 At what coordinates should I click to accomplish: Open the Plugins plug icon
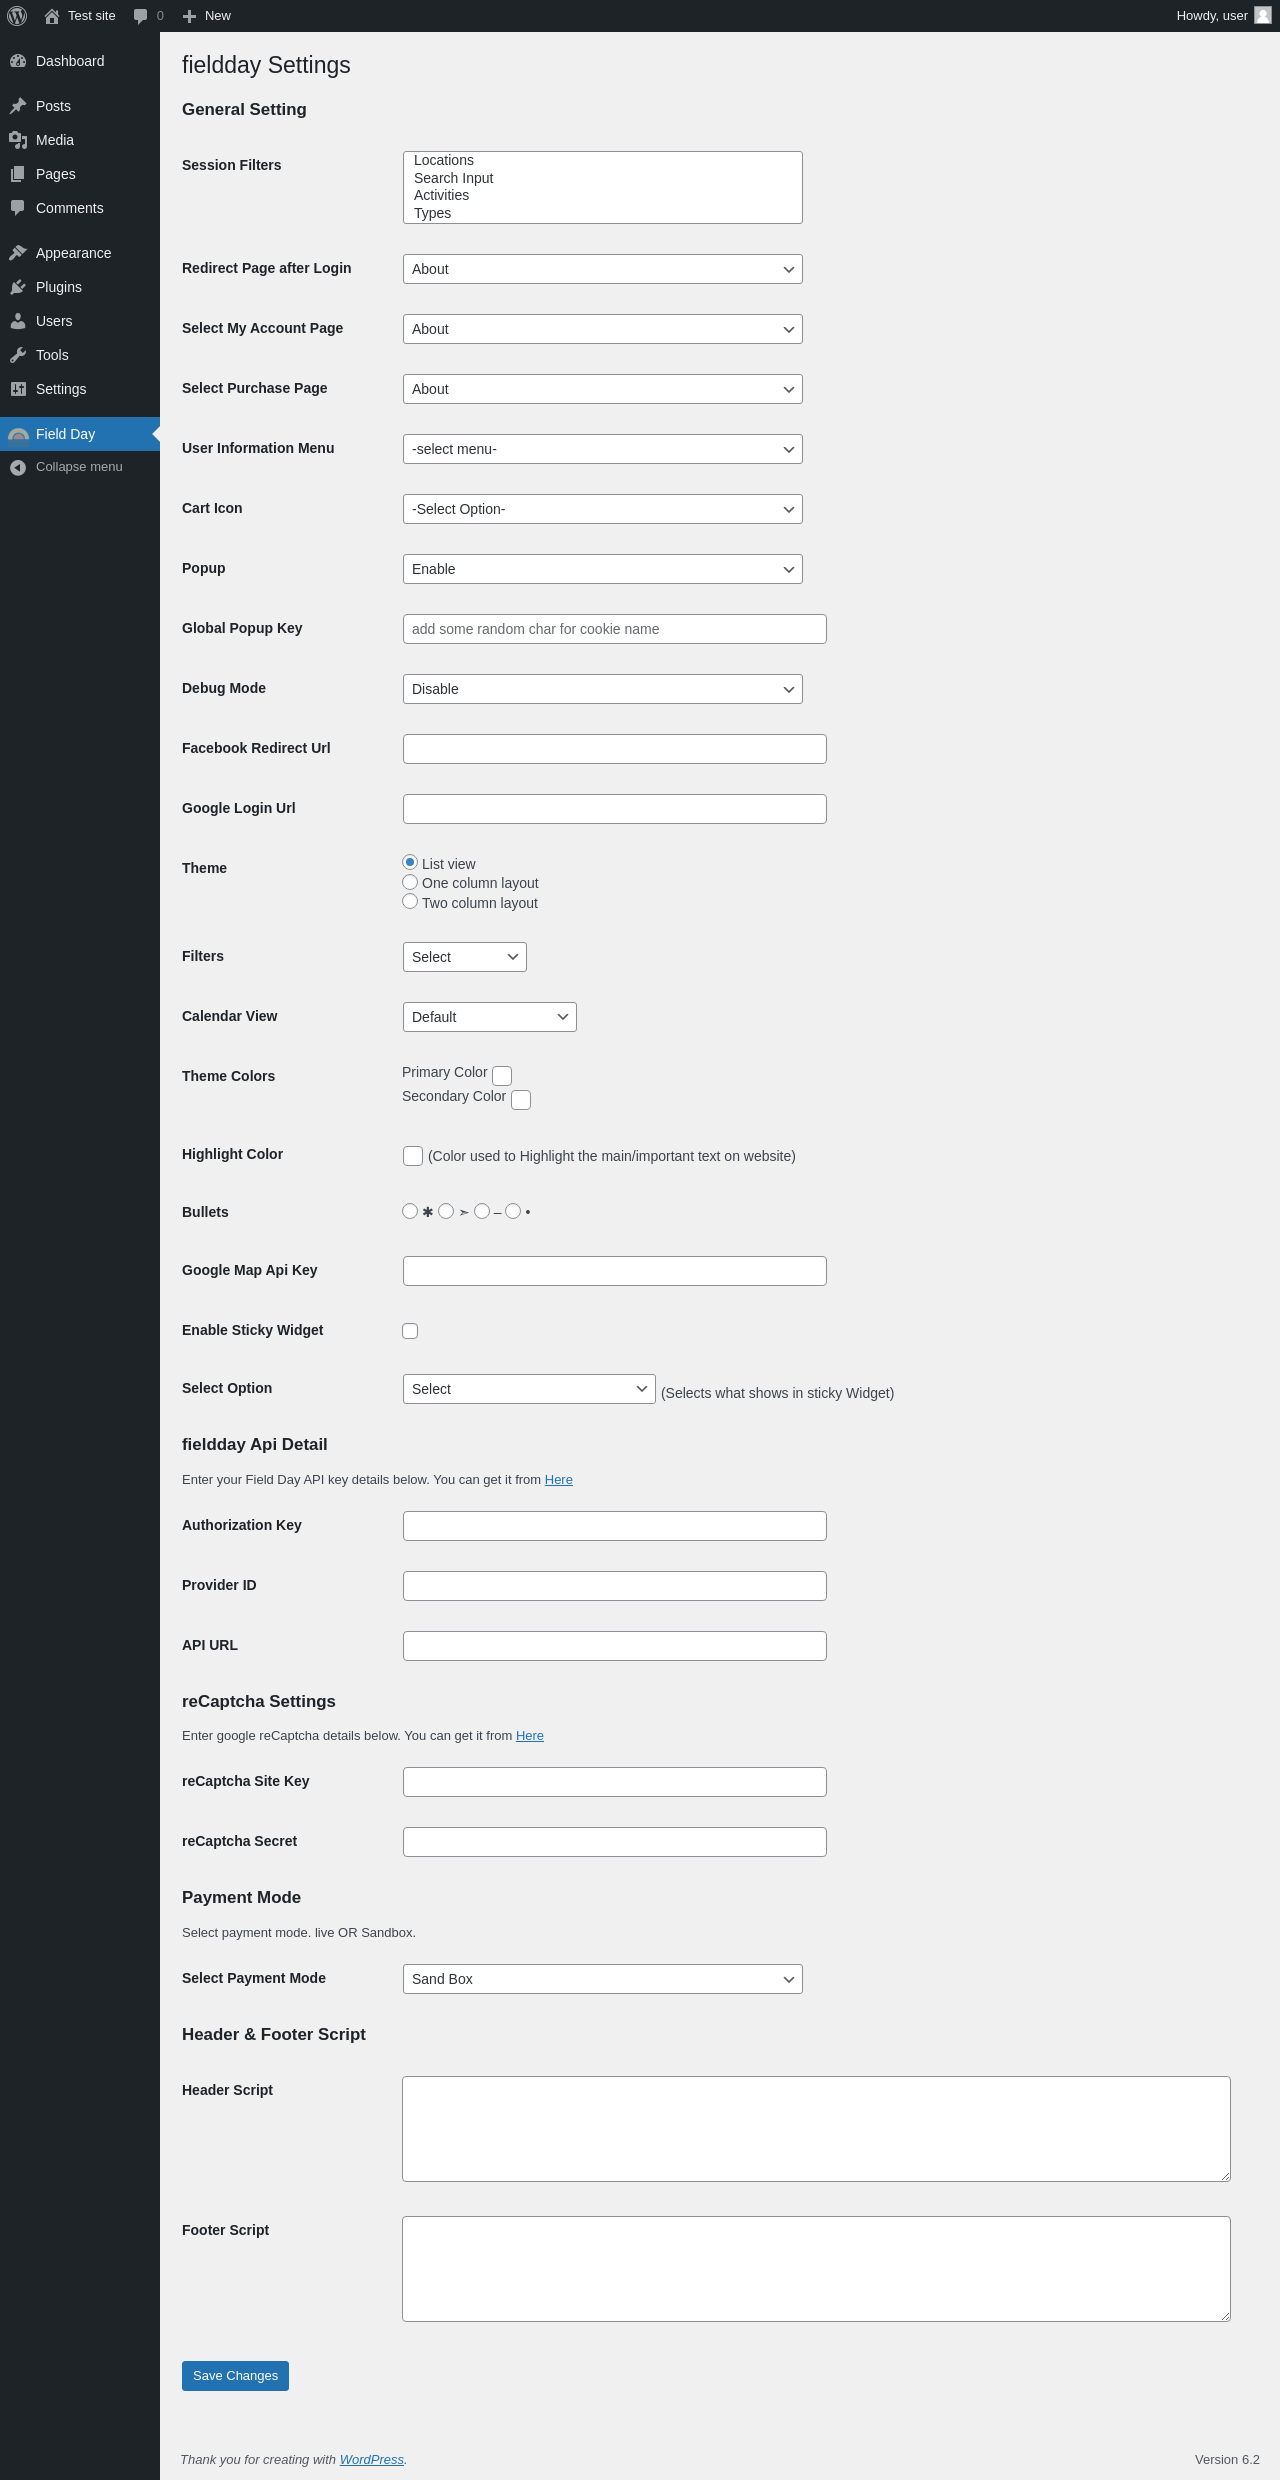(18, 287)
